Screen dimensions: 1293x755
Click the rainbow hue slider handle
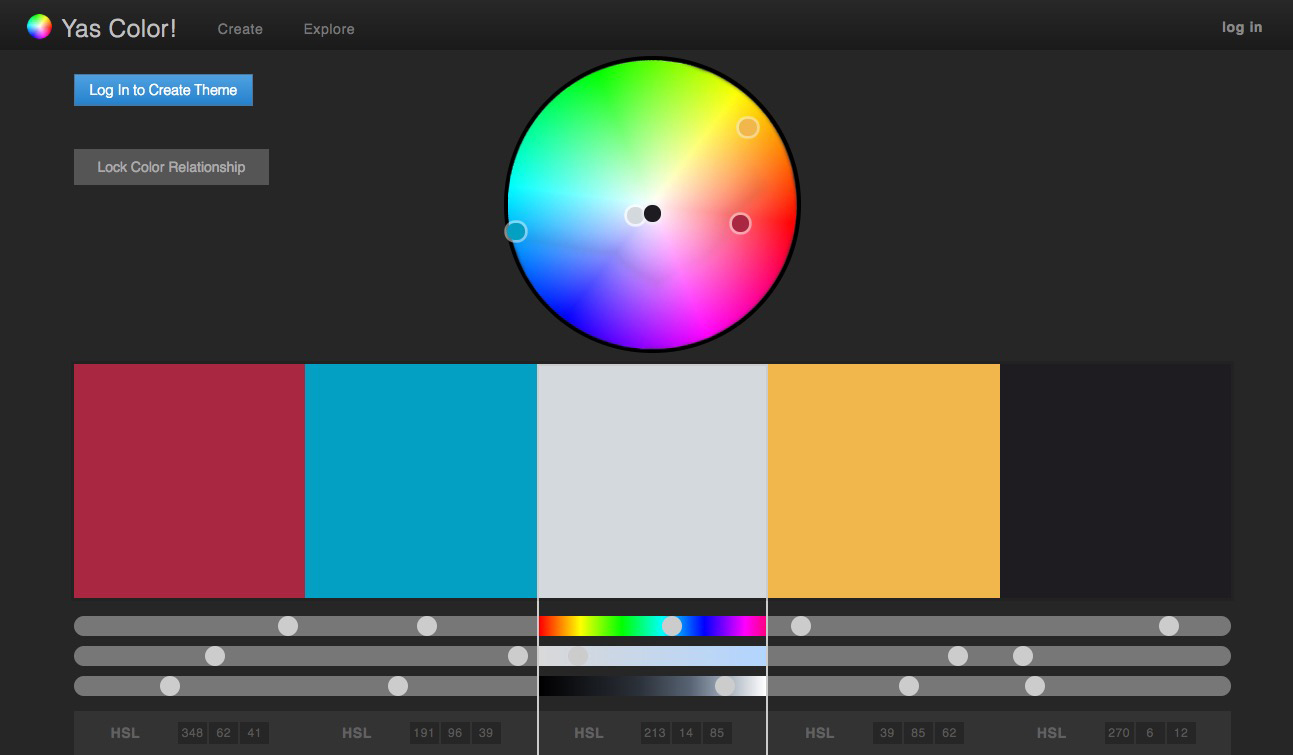click(x=672, y=626)
